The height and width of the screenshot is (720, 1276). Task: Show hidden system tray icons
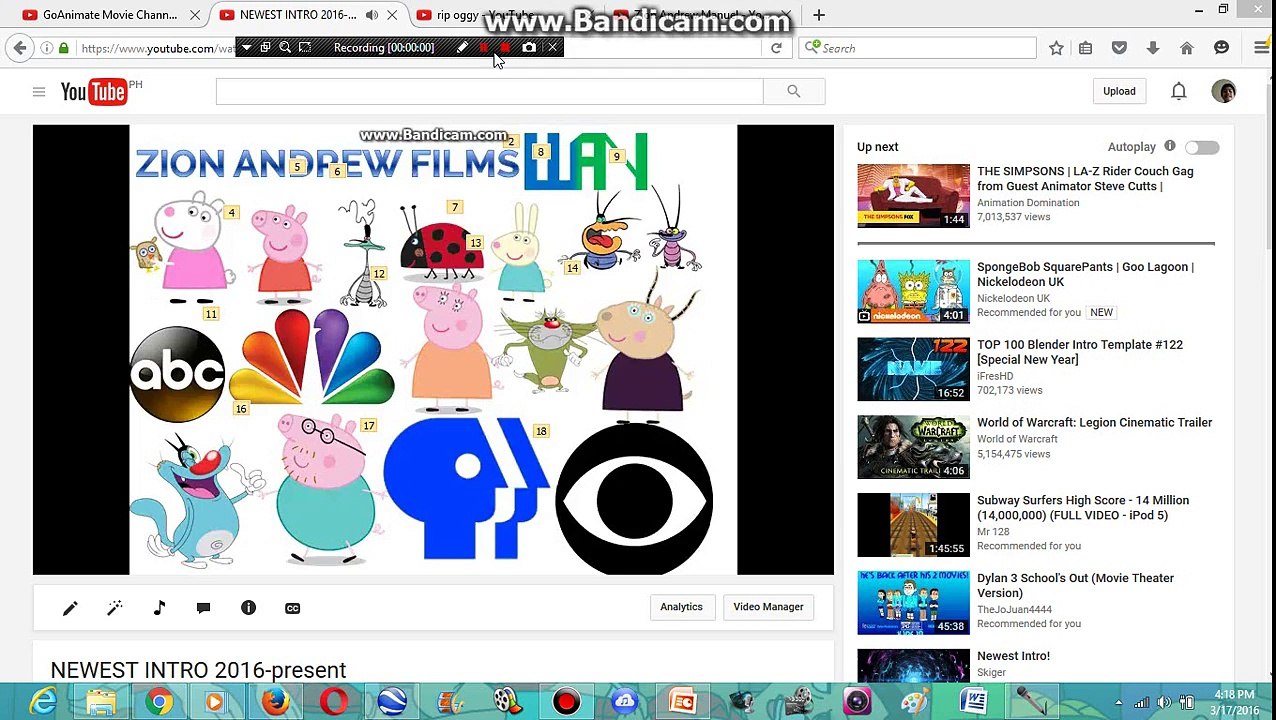click(1118, 703)
